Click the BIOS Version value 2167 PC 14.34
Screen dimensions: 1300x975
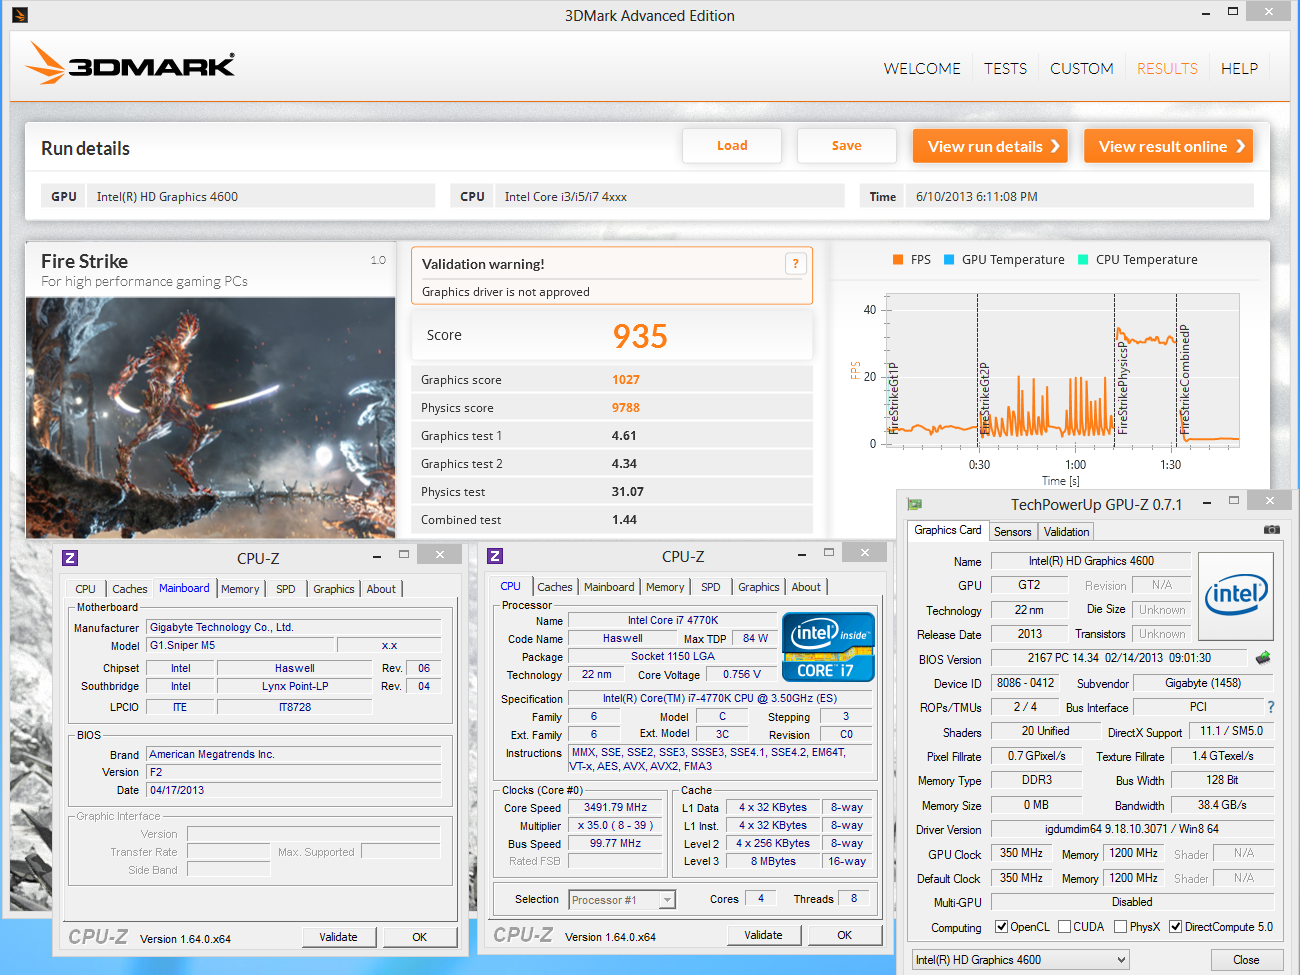click(1118, 658)
